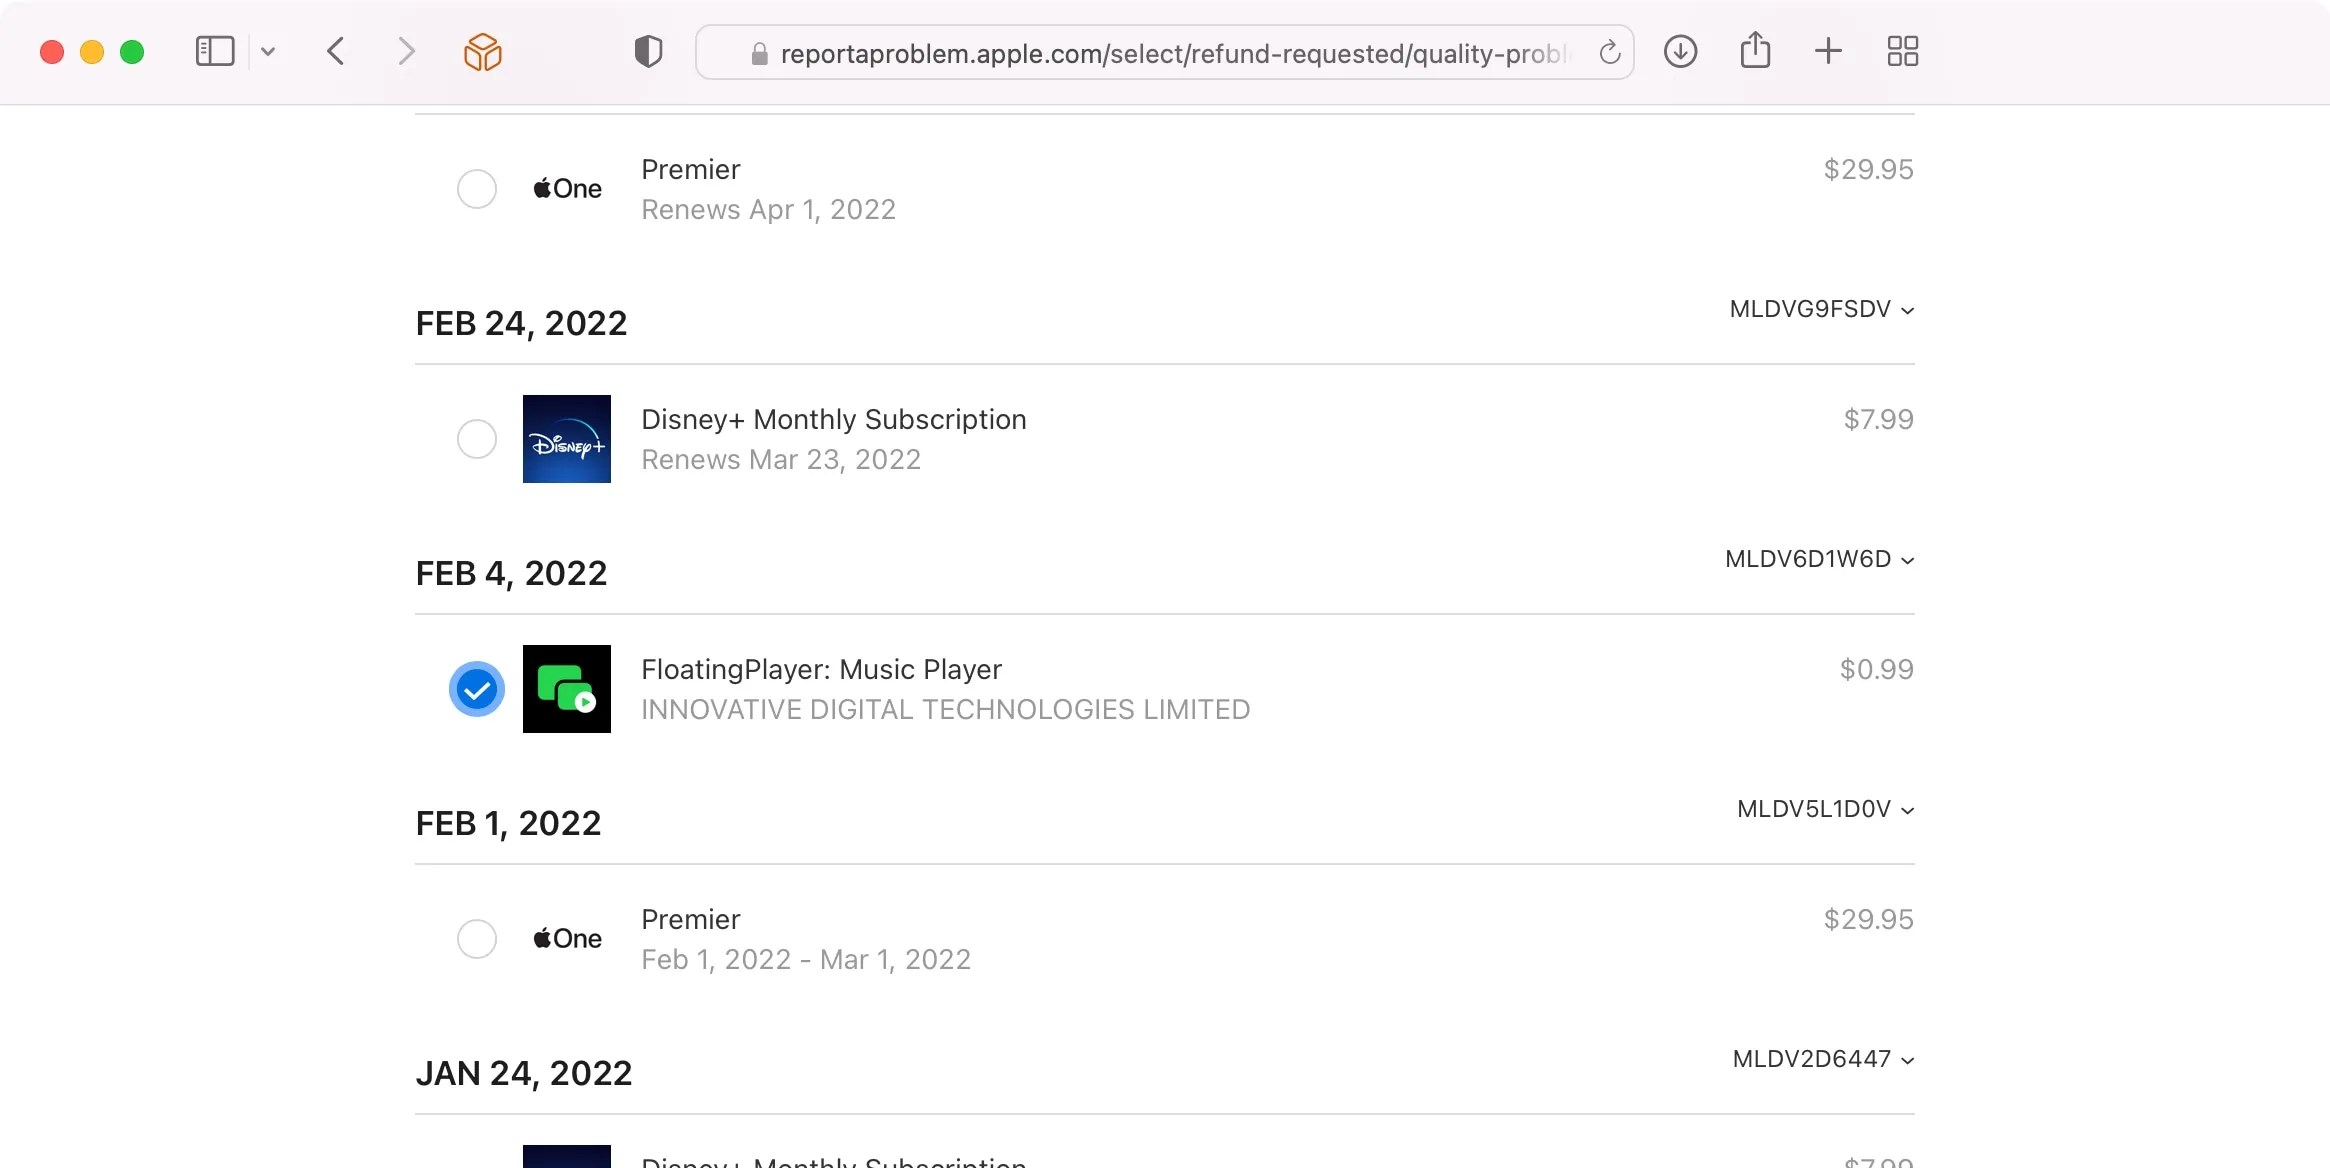Screen dimensions: 2330x1168
Task: Click the Disney+ subscription thumbnail icon
Action: coord(567,438)
